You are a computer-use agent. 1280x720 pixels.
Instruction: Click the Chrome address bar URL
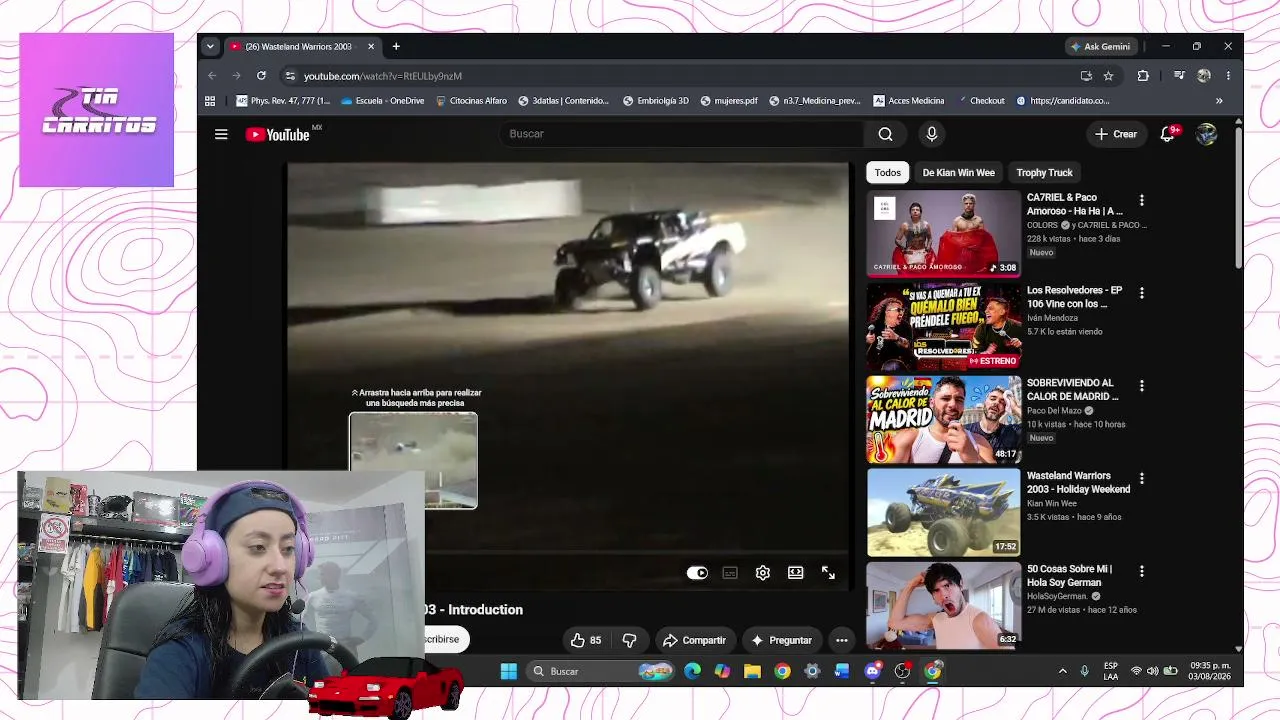(383, 76)
